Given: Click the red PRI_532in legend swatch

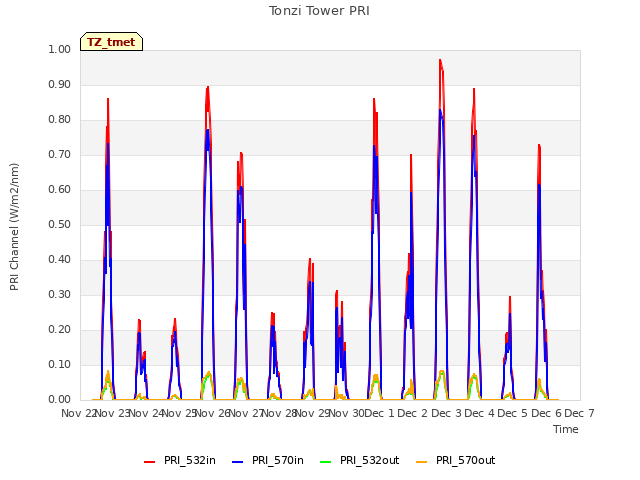Looking at the screenshot, I should [x=149, y=461].
